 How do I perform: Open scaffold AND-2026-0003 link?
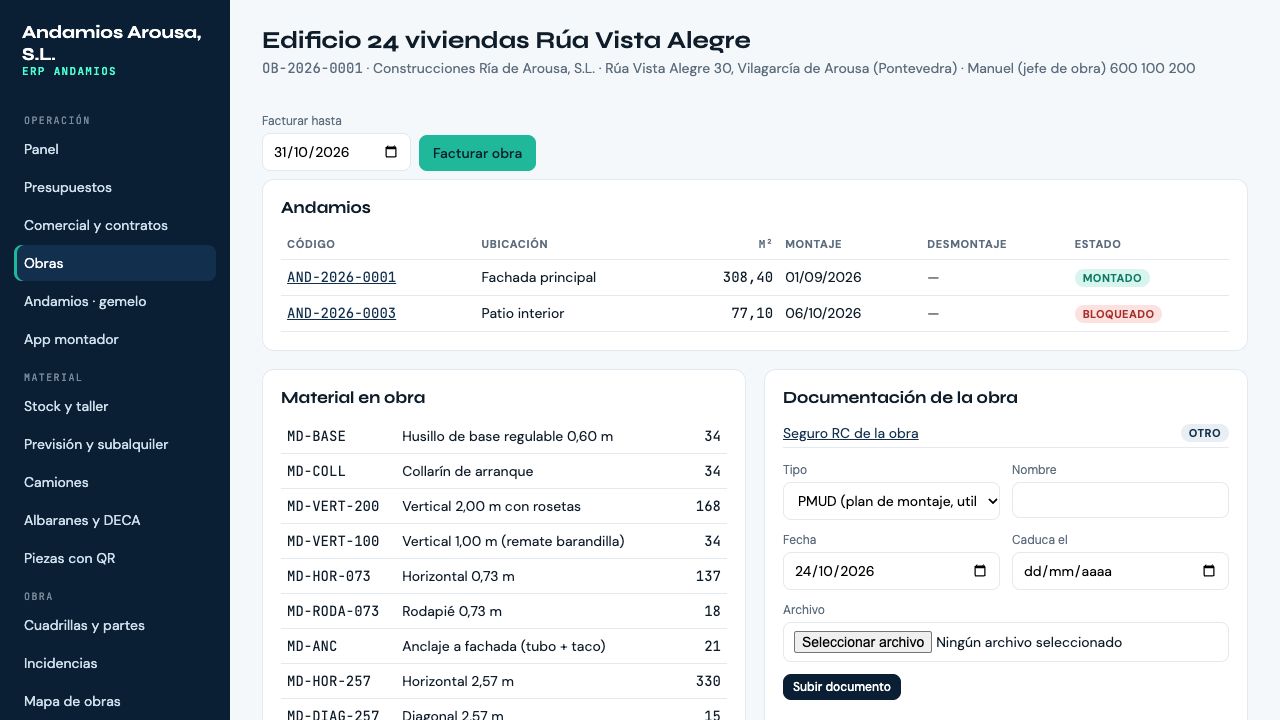pyautogui.click(x=341, y=313)
